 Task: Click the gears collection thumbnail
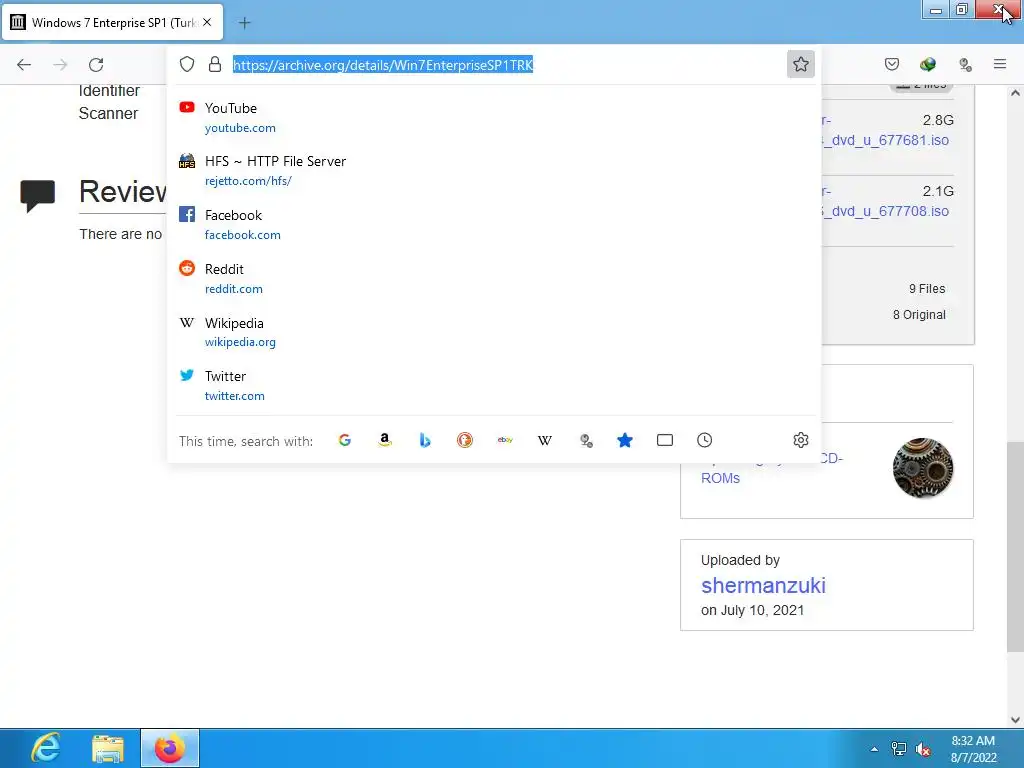(922, 468)
